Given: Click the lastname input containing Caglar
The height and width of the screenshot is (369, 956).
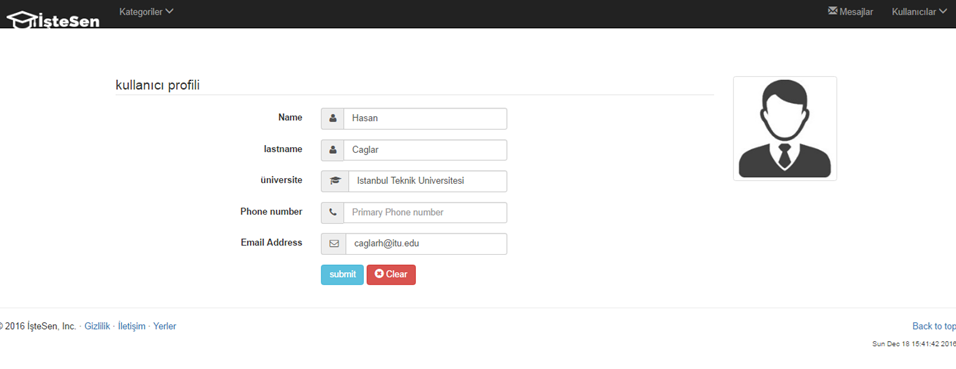Looking at the screenshot, I should [425, 149].
